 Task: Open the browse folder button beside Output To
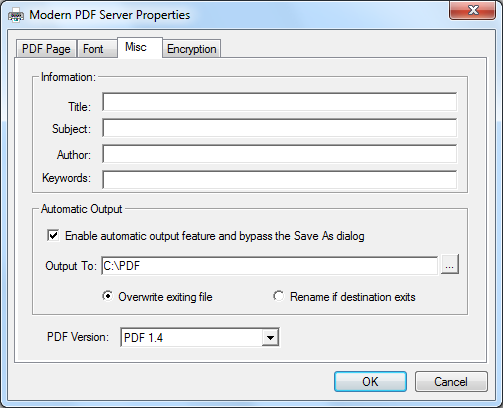pyautogui.click(x=450, y=265)
